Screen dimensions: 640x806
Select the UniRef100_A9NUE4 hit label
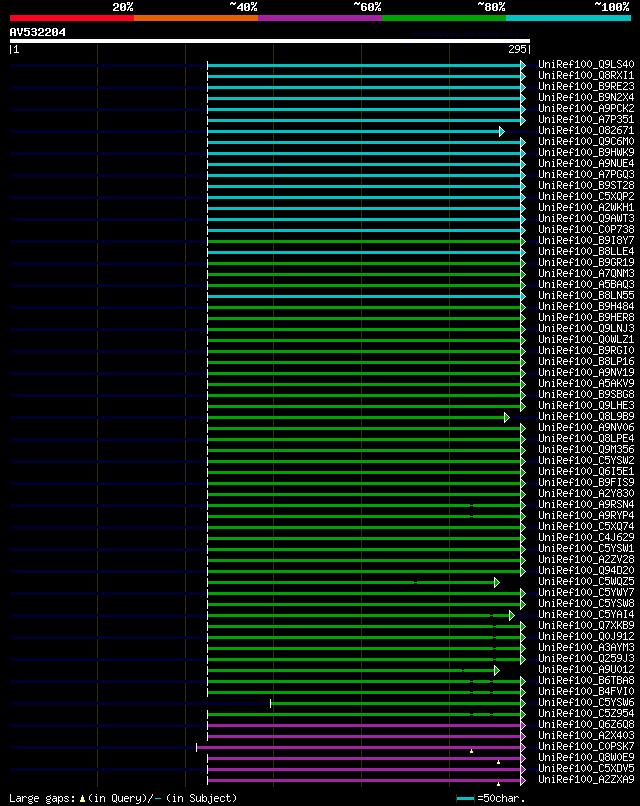[586, 164]
